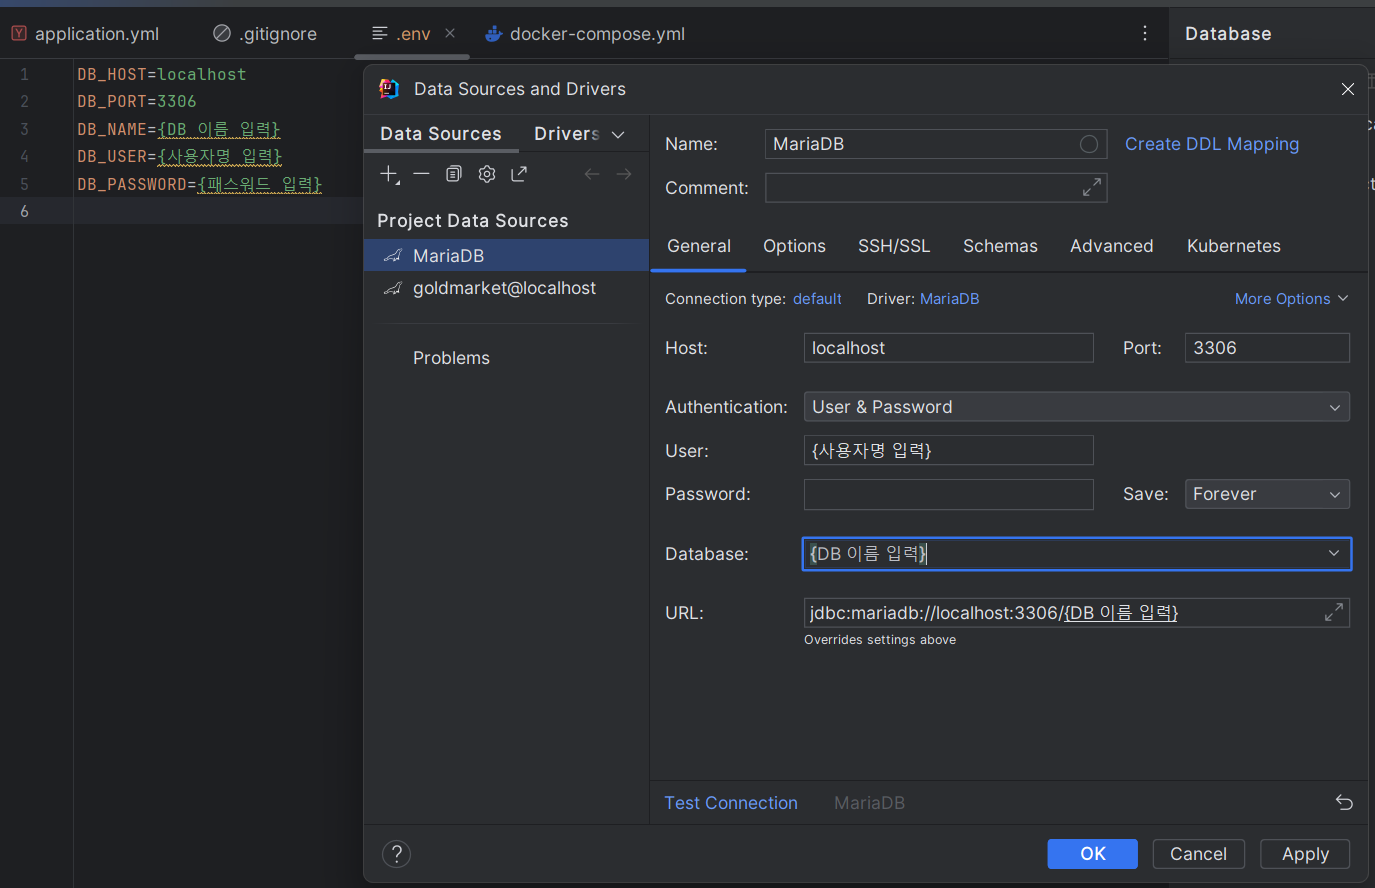Open the Problems entry
The image size is (1375, 888).
(451, 358)
